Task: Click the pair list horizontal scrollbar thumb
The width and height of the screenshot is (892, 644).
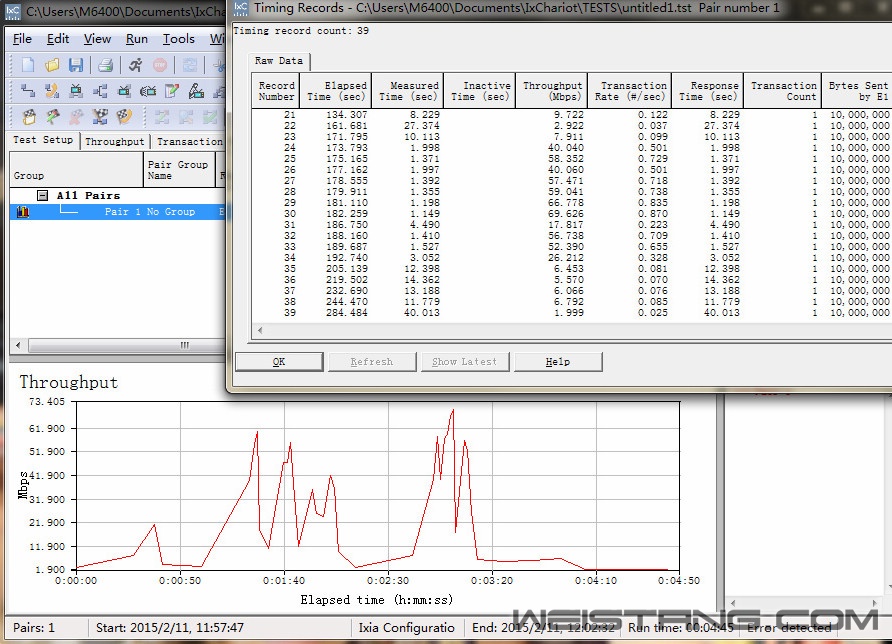Action: pyautogui.click(x=127, y=345)
